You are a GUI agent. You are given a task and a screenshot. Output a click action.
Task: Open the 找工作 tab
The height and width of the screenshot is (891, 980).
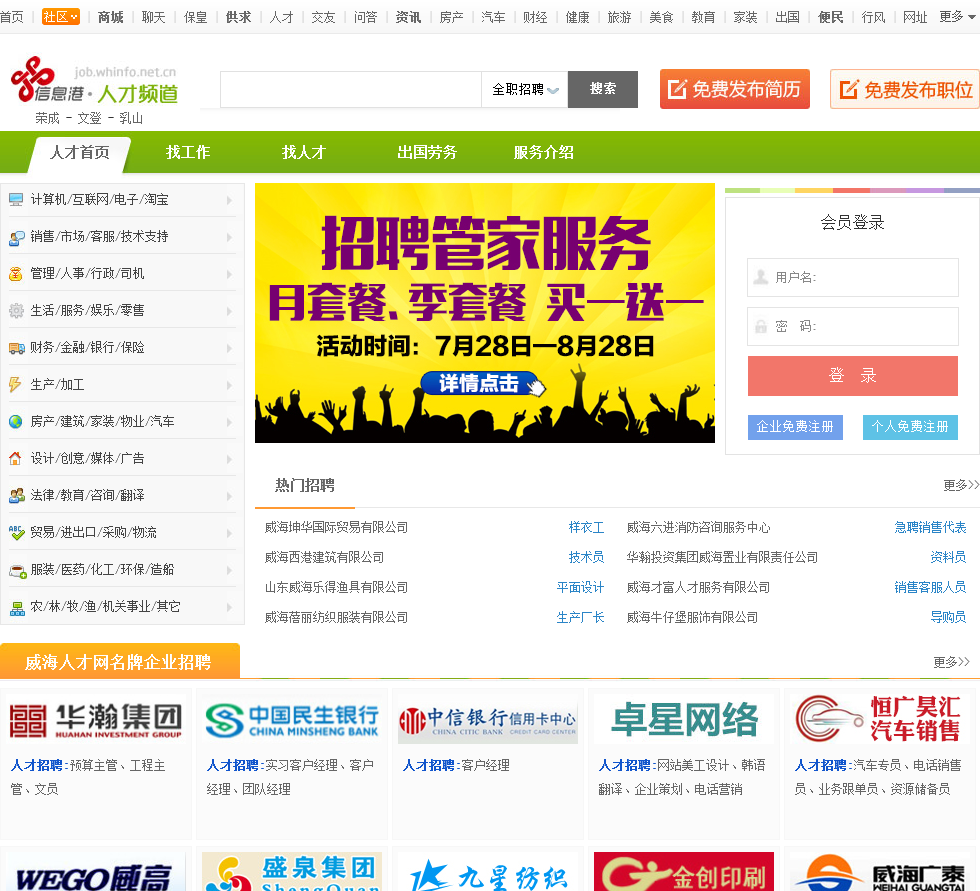pyautogui.click(x=188, y=152)
